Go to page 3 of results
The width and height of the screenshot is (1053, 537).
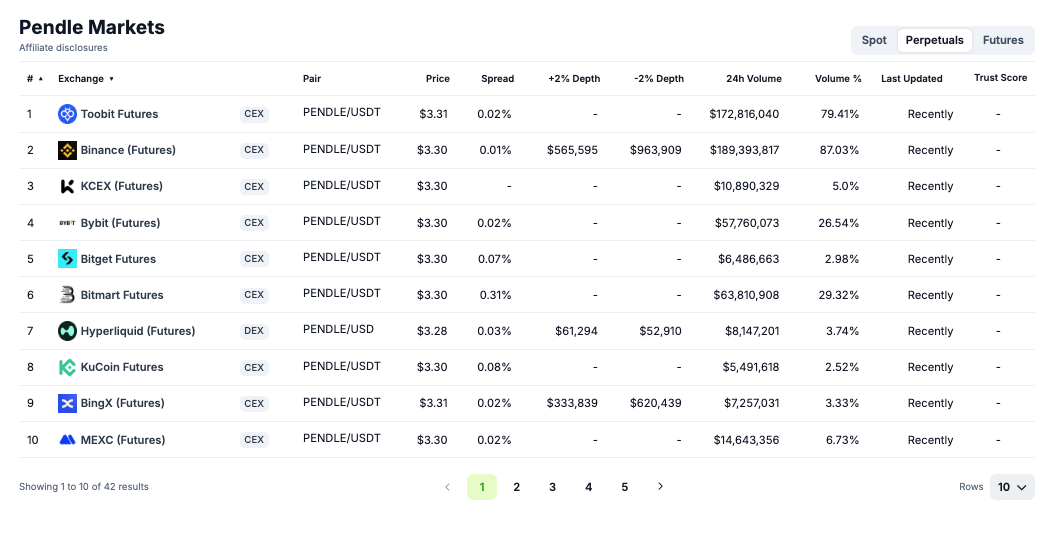pos(552,487)
